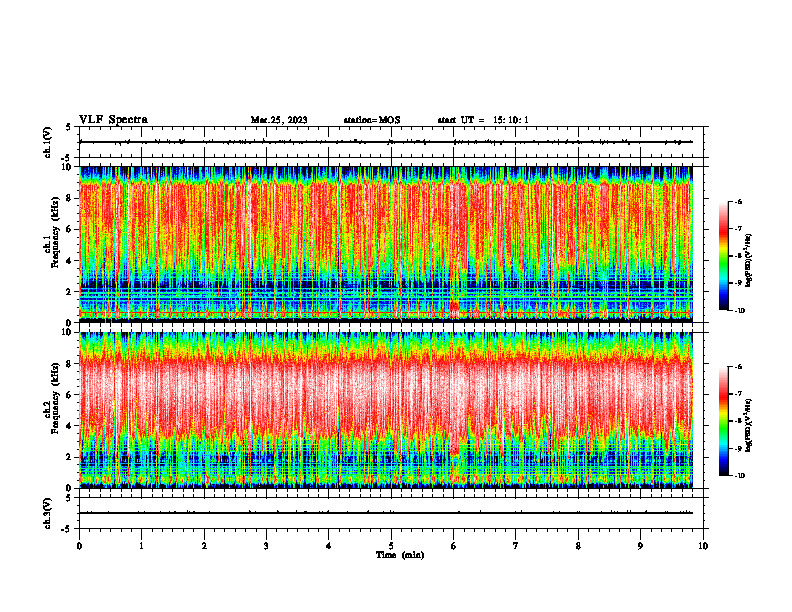Click the ch.1 spectrogram panel
Image resolution: width=792 pixels, height=612 pixels.
[386, 244]
